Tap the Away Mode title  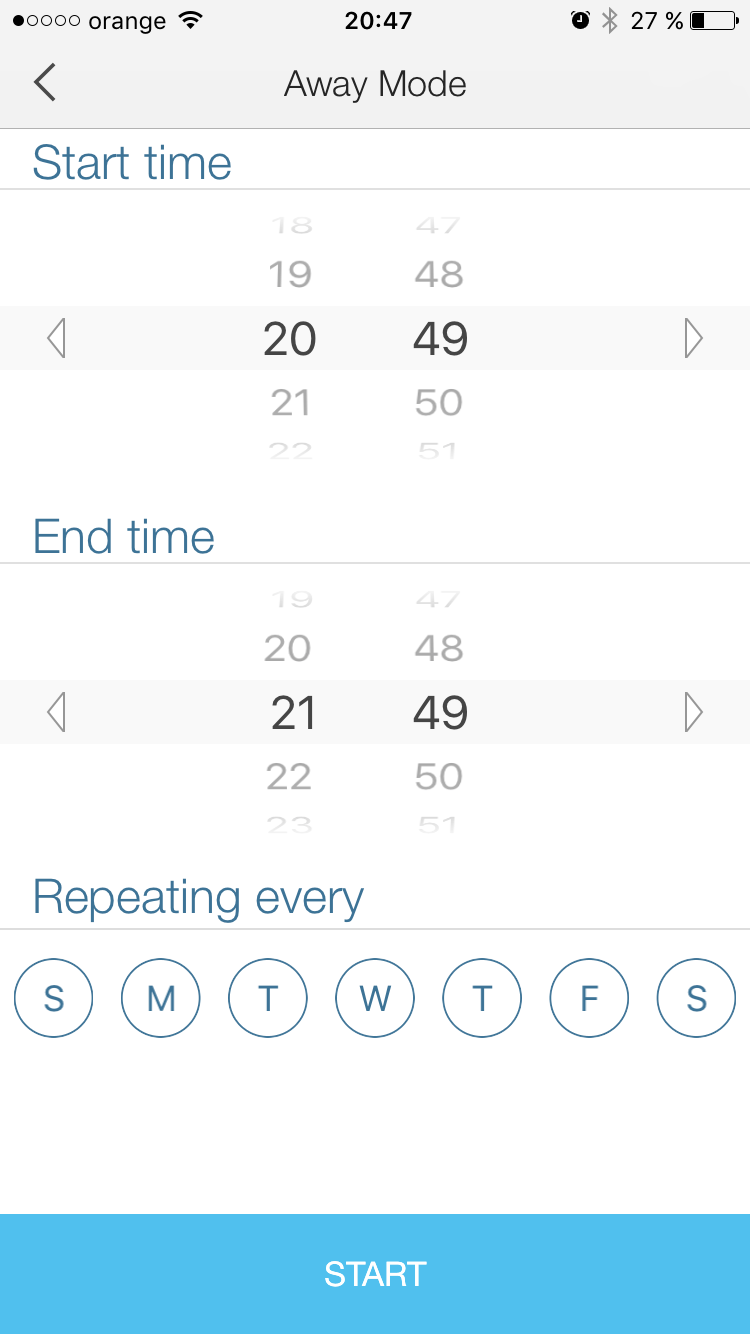click(375, 84)
